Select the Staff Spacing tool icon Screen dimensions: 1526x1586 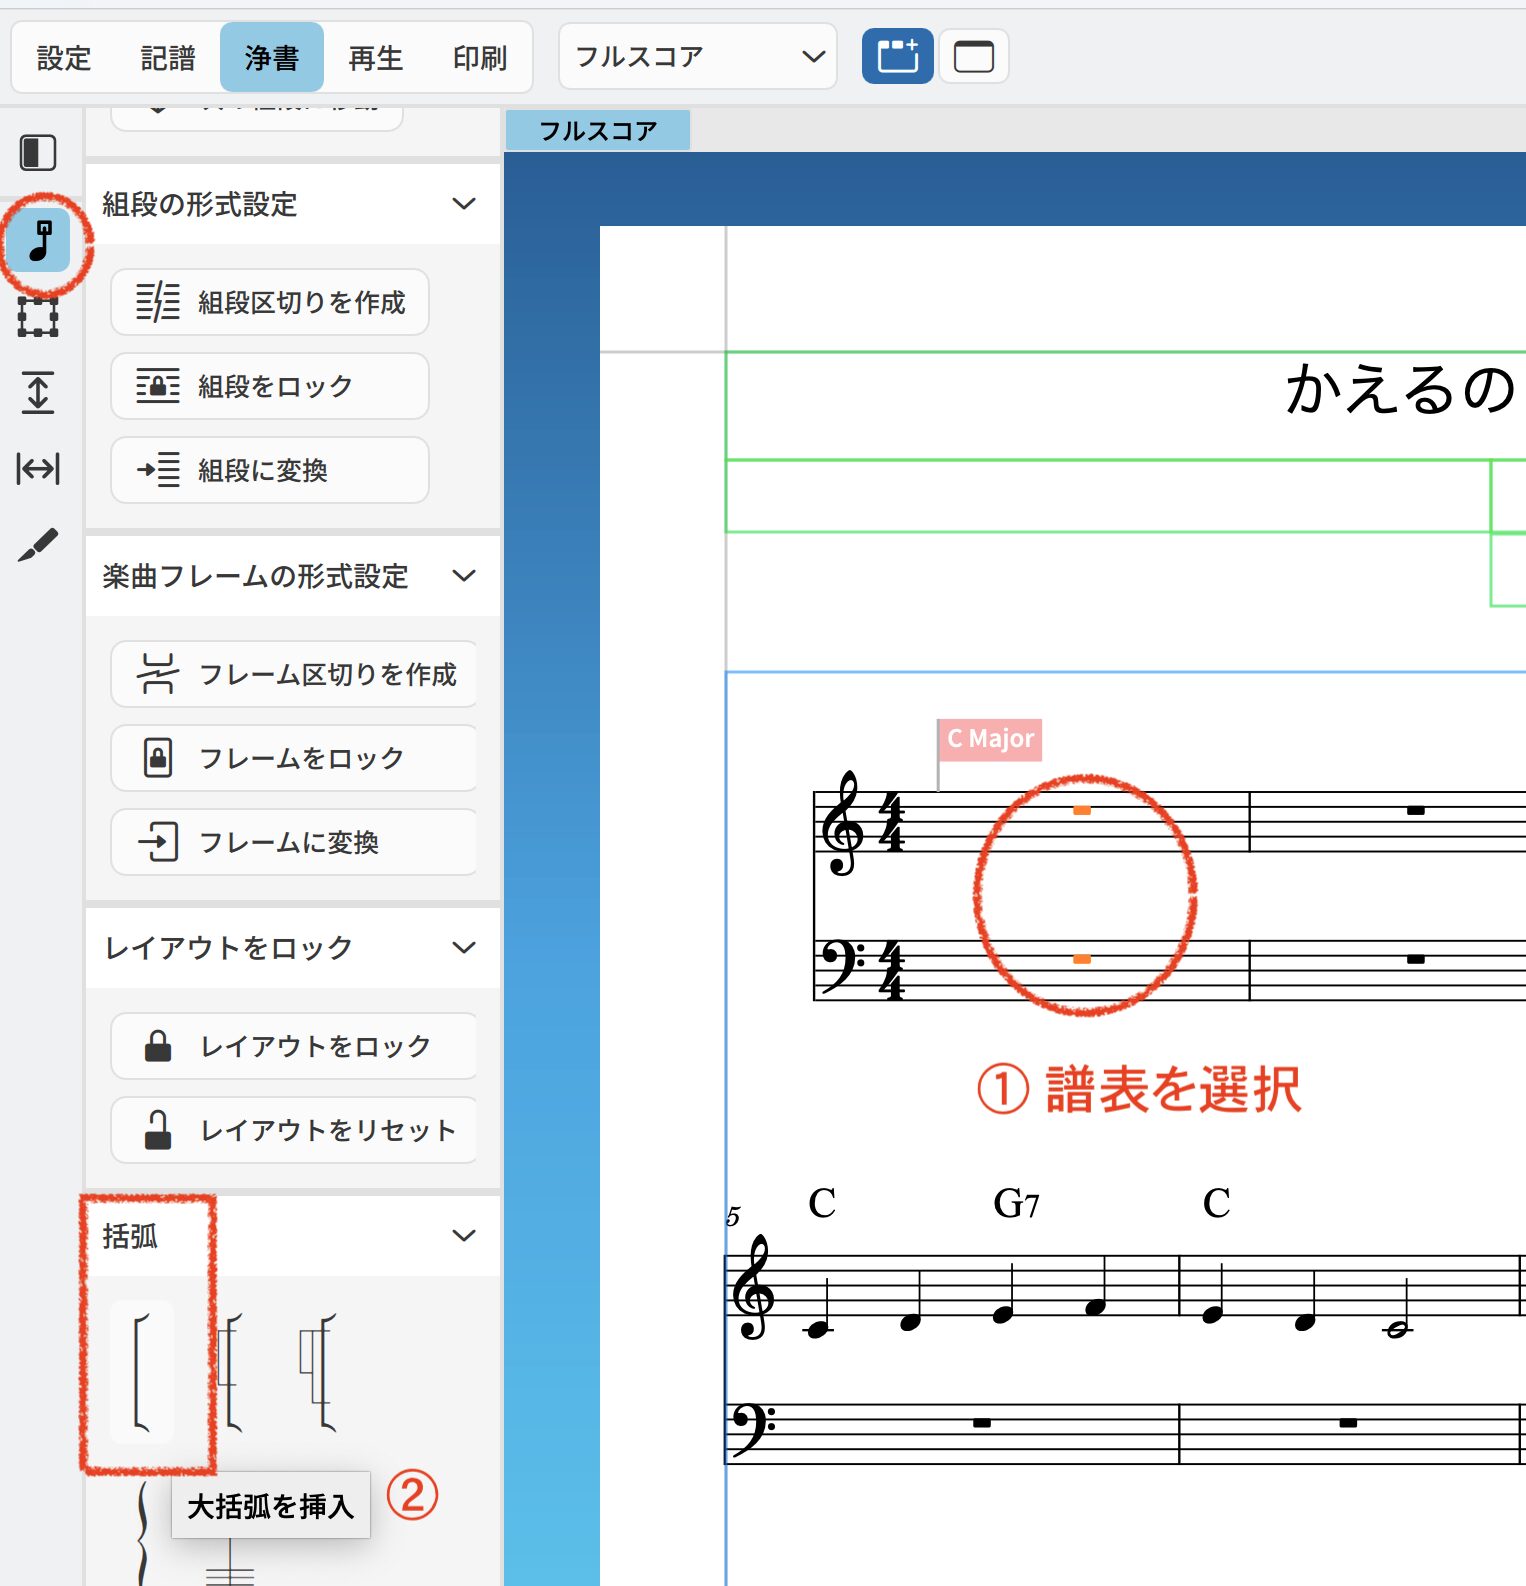pyautogui.click(x=38, y=392)
